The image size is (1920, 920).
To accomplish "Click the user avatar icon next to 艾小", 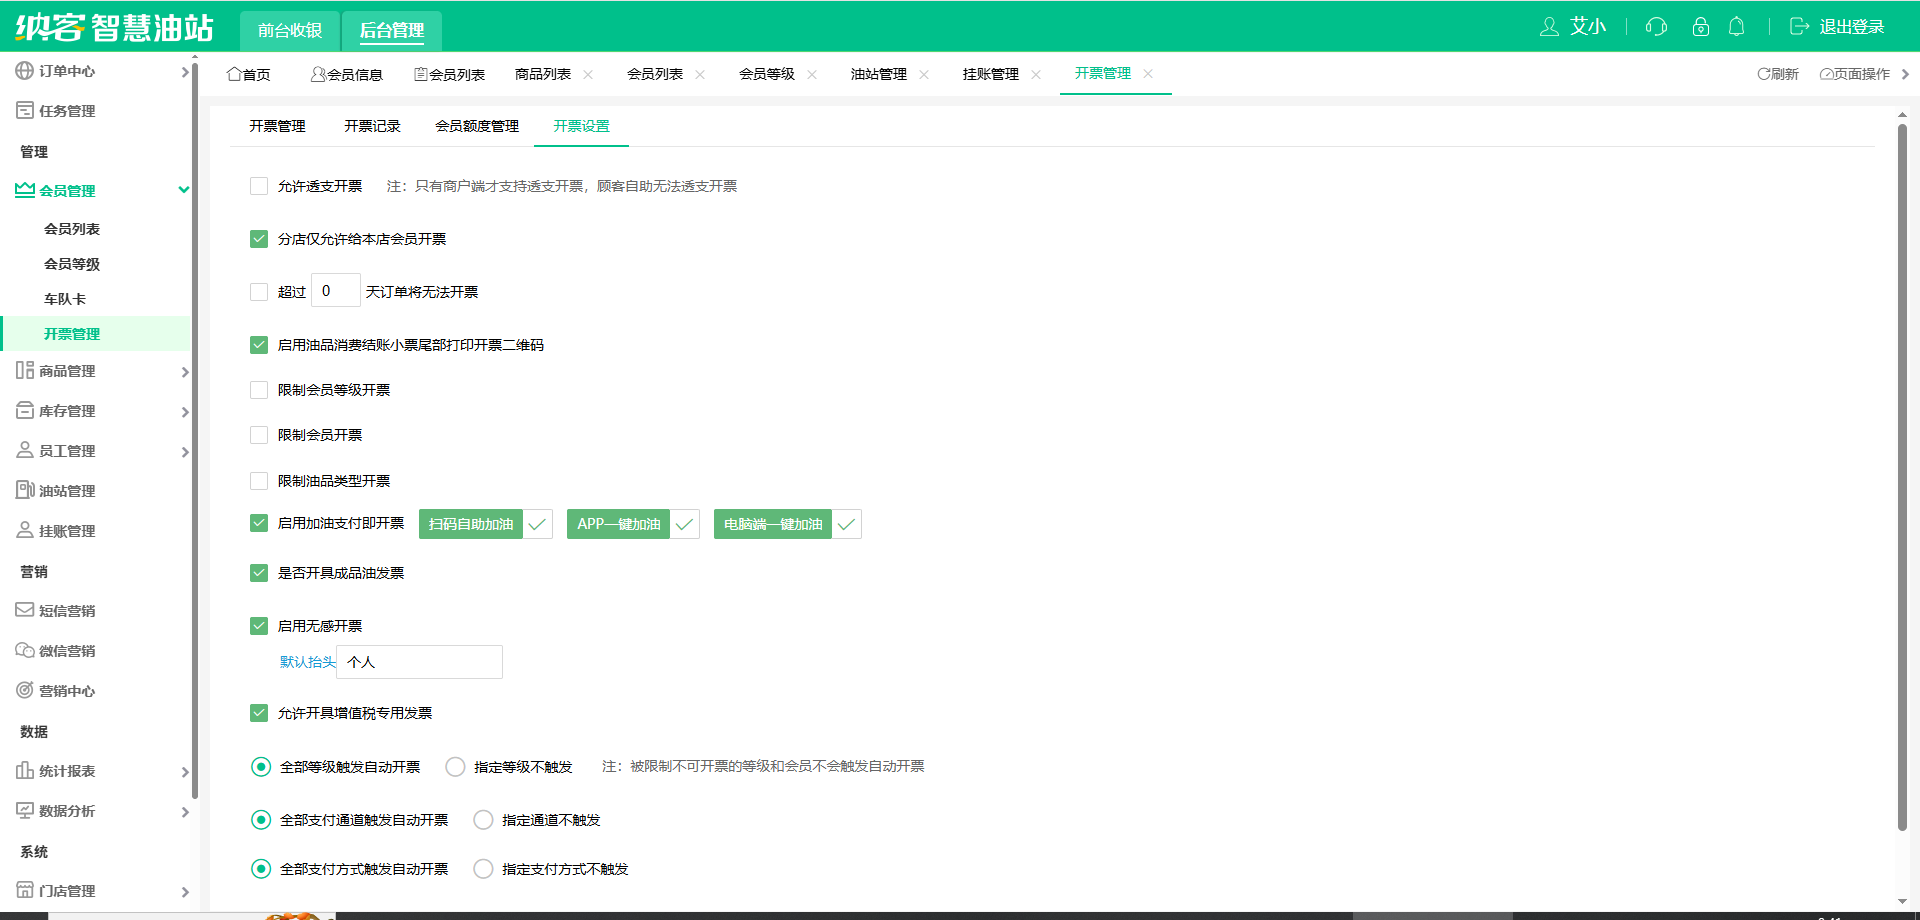I will (1549, 27).
